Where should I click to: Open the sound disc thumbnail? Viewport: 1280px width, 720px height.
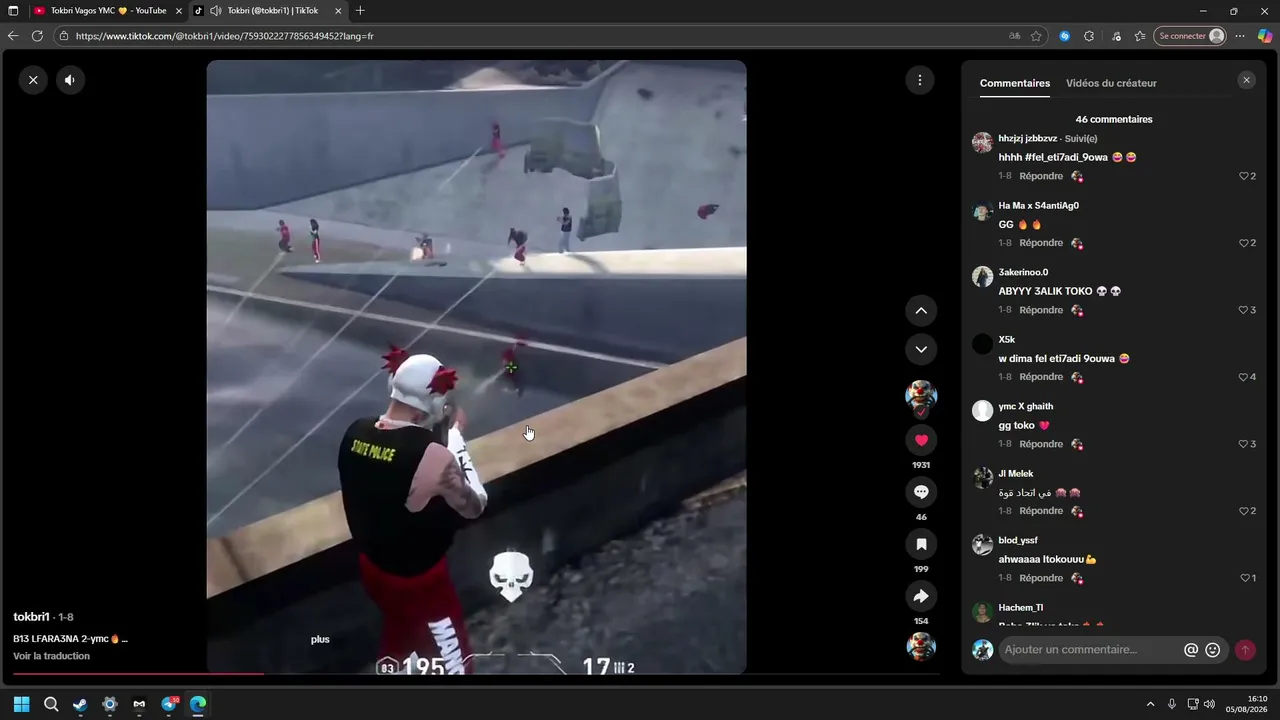[x=921, y=646]
